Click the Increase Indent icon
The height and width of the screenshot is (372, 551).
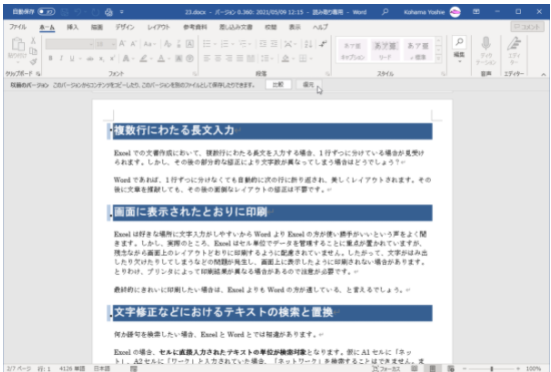click(x=274, y=44)
